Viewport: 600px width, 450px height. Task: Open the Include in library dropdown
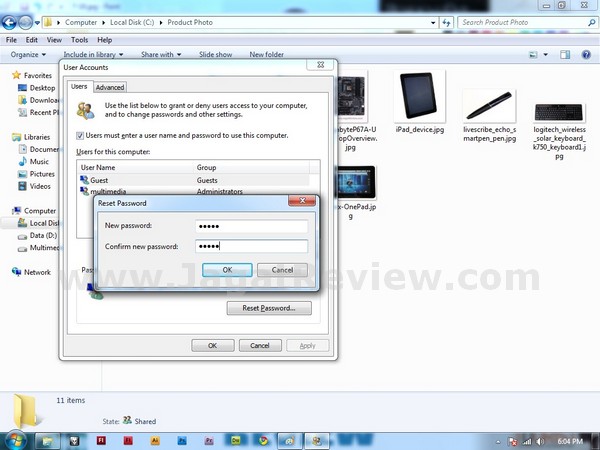(94, 55)
